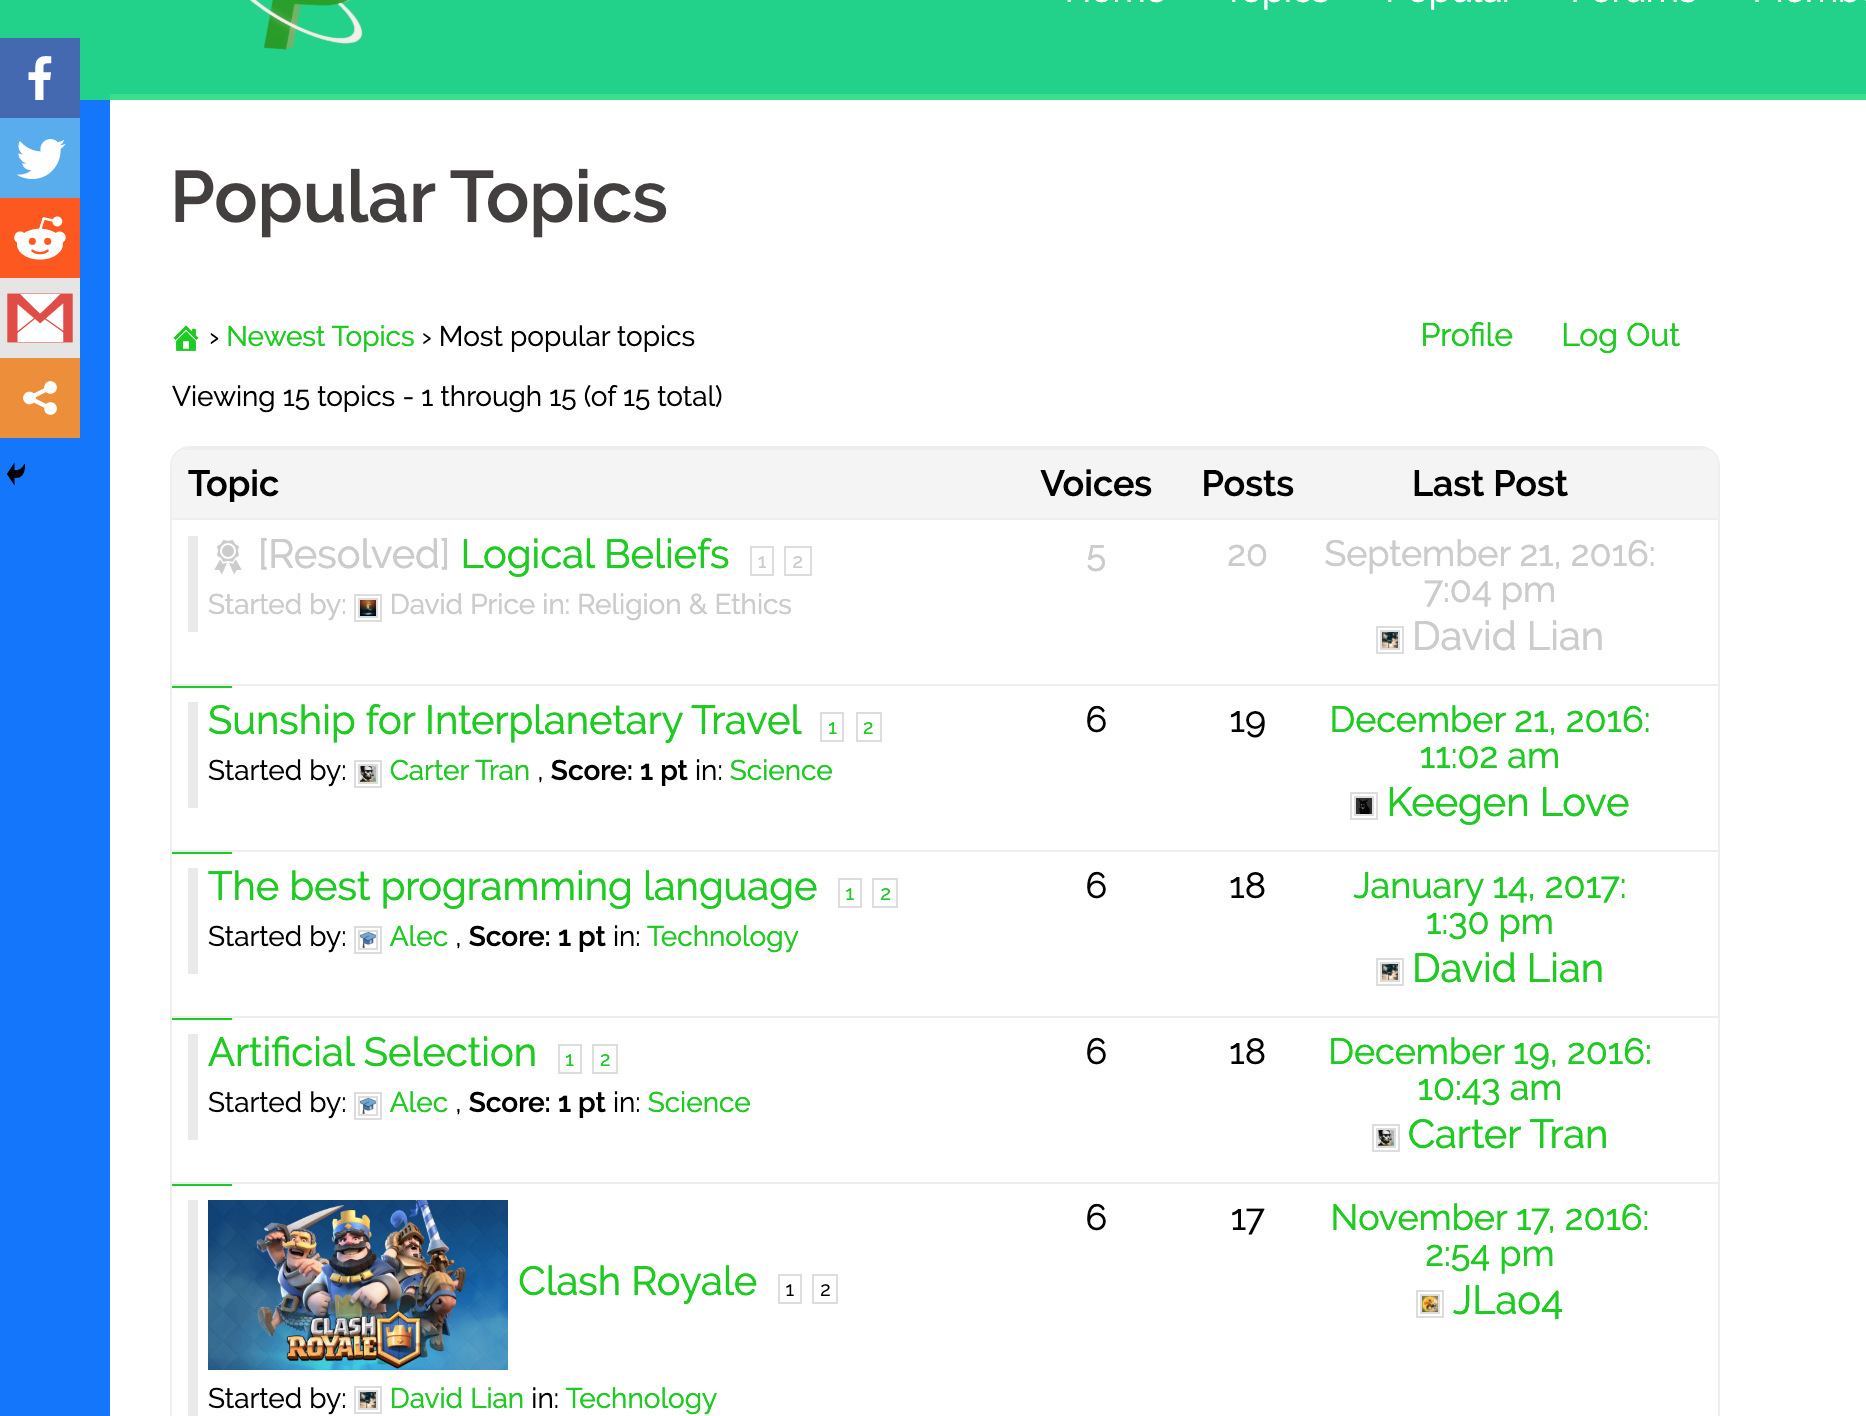
Task: Click David Lian avatar in Clash Royale row
Action: click(x=368, y=1400)
